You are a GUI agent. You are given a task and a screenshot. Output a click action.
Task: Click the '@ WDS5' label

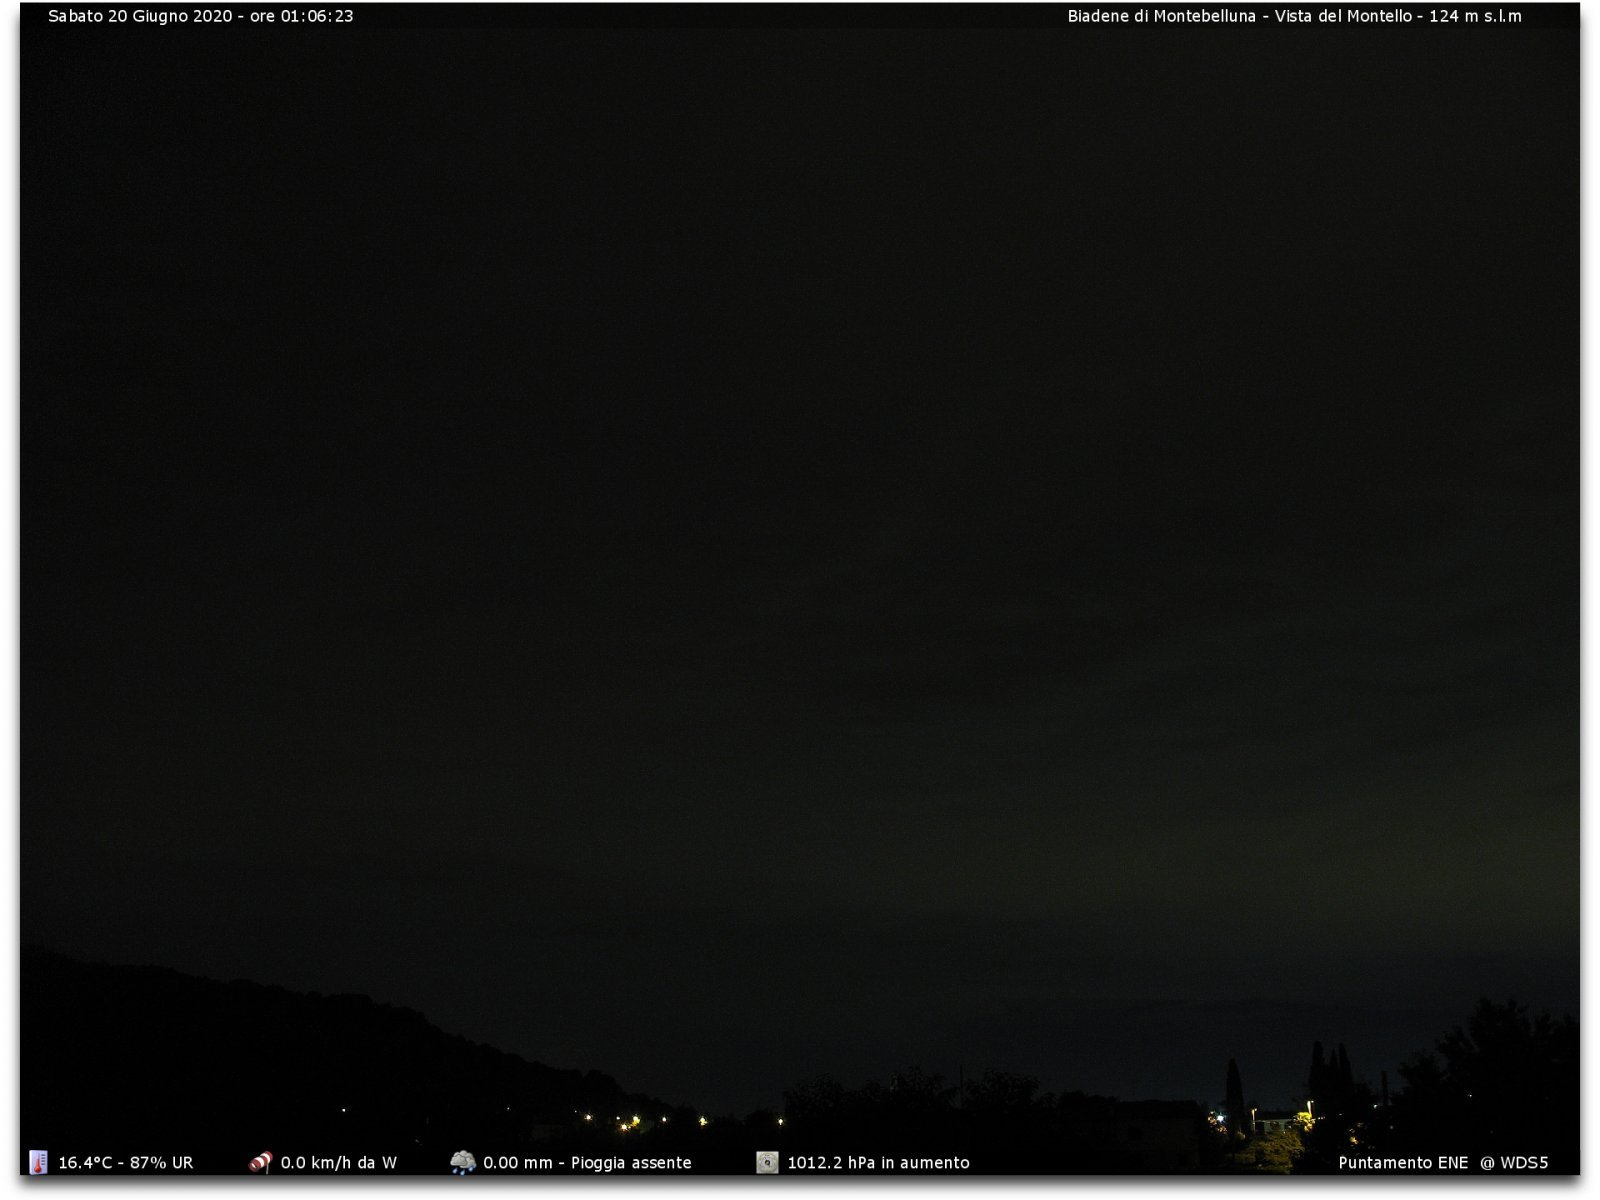[x=1514, y=1163]
